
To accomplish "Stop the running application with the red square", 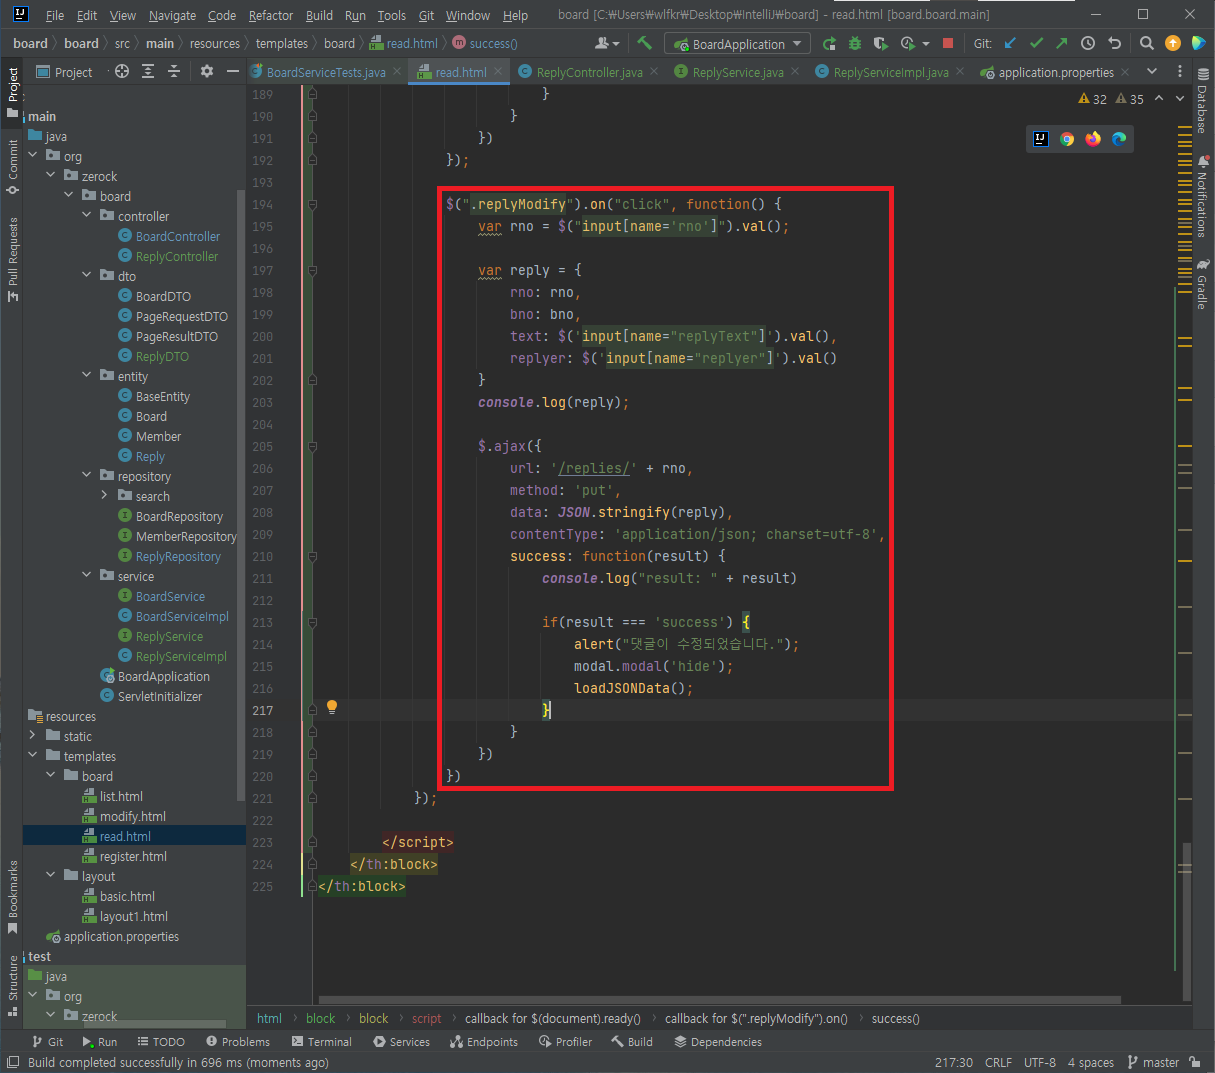I will 948,43.
